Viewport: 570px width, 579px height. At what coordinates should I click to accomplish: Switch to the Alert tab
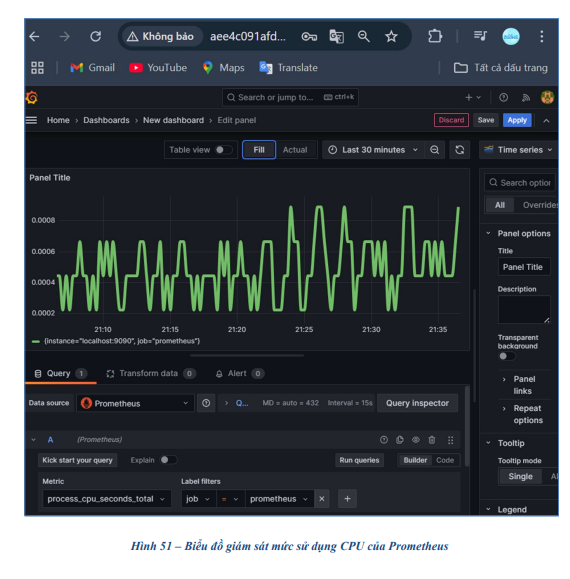239,373
